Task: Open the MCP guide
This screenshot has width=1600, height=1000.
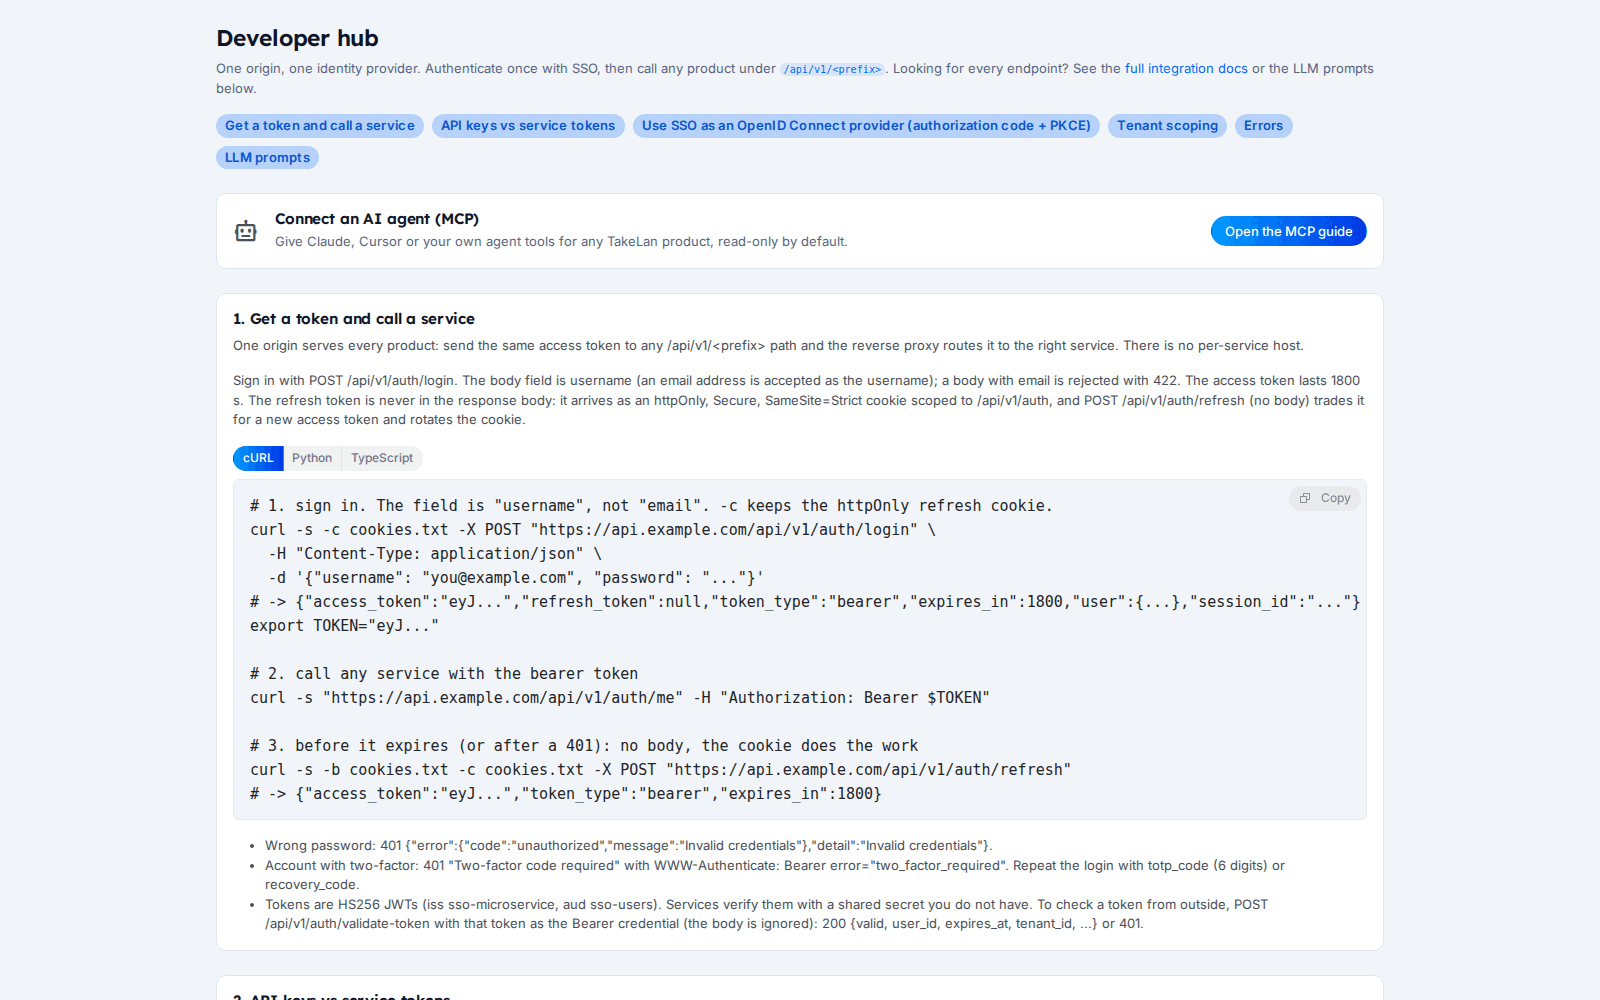Action: coord(1288,231)
